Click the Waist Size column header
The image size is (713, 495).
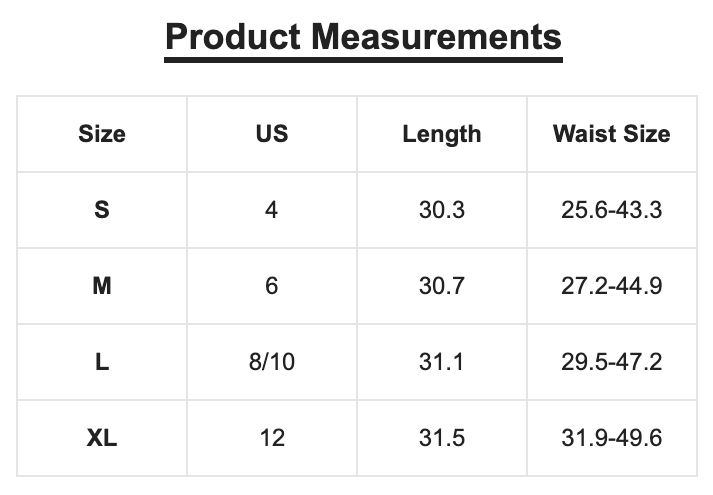coord(612,134)
